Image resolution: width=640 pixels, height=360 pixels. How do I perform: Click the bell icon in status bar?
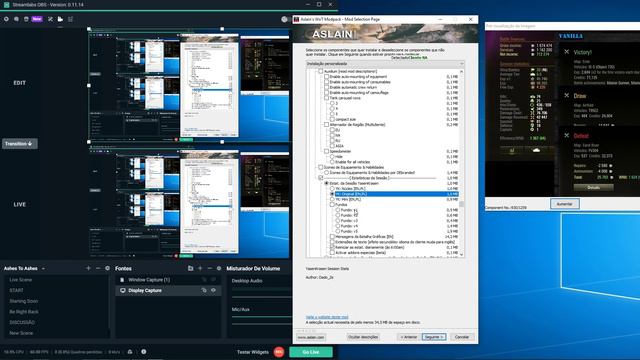(130, 351)
